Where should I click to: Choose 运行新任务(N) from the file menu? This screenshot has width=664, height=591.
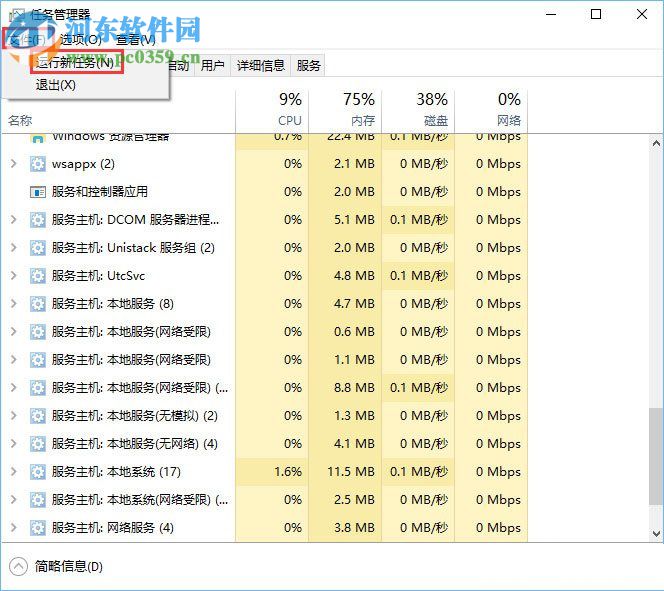[77, 62]
